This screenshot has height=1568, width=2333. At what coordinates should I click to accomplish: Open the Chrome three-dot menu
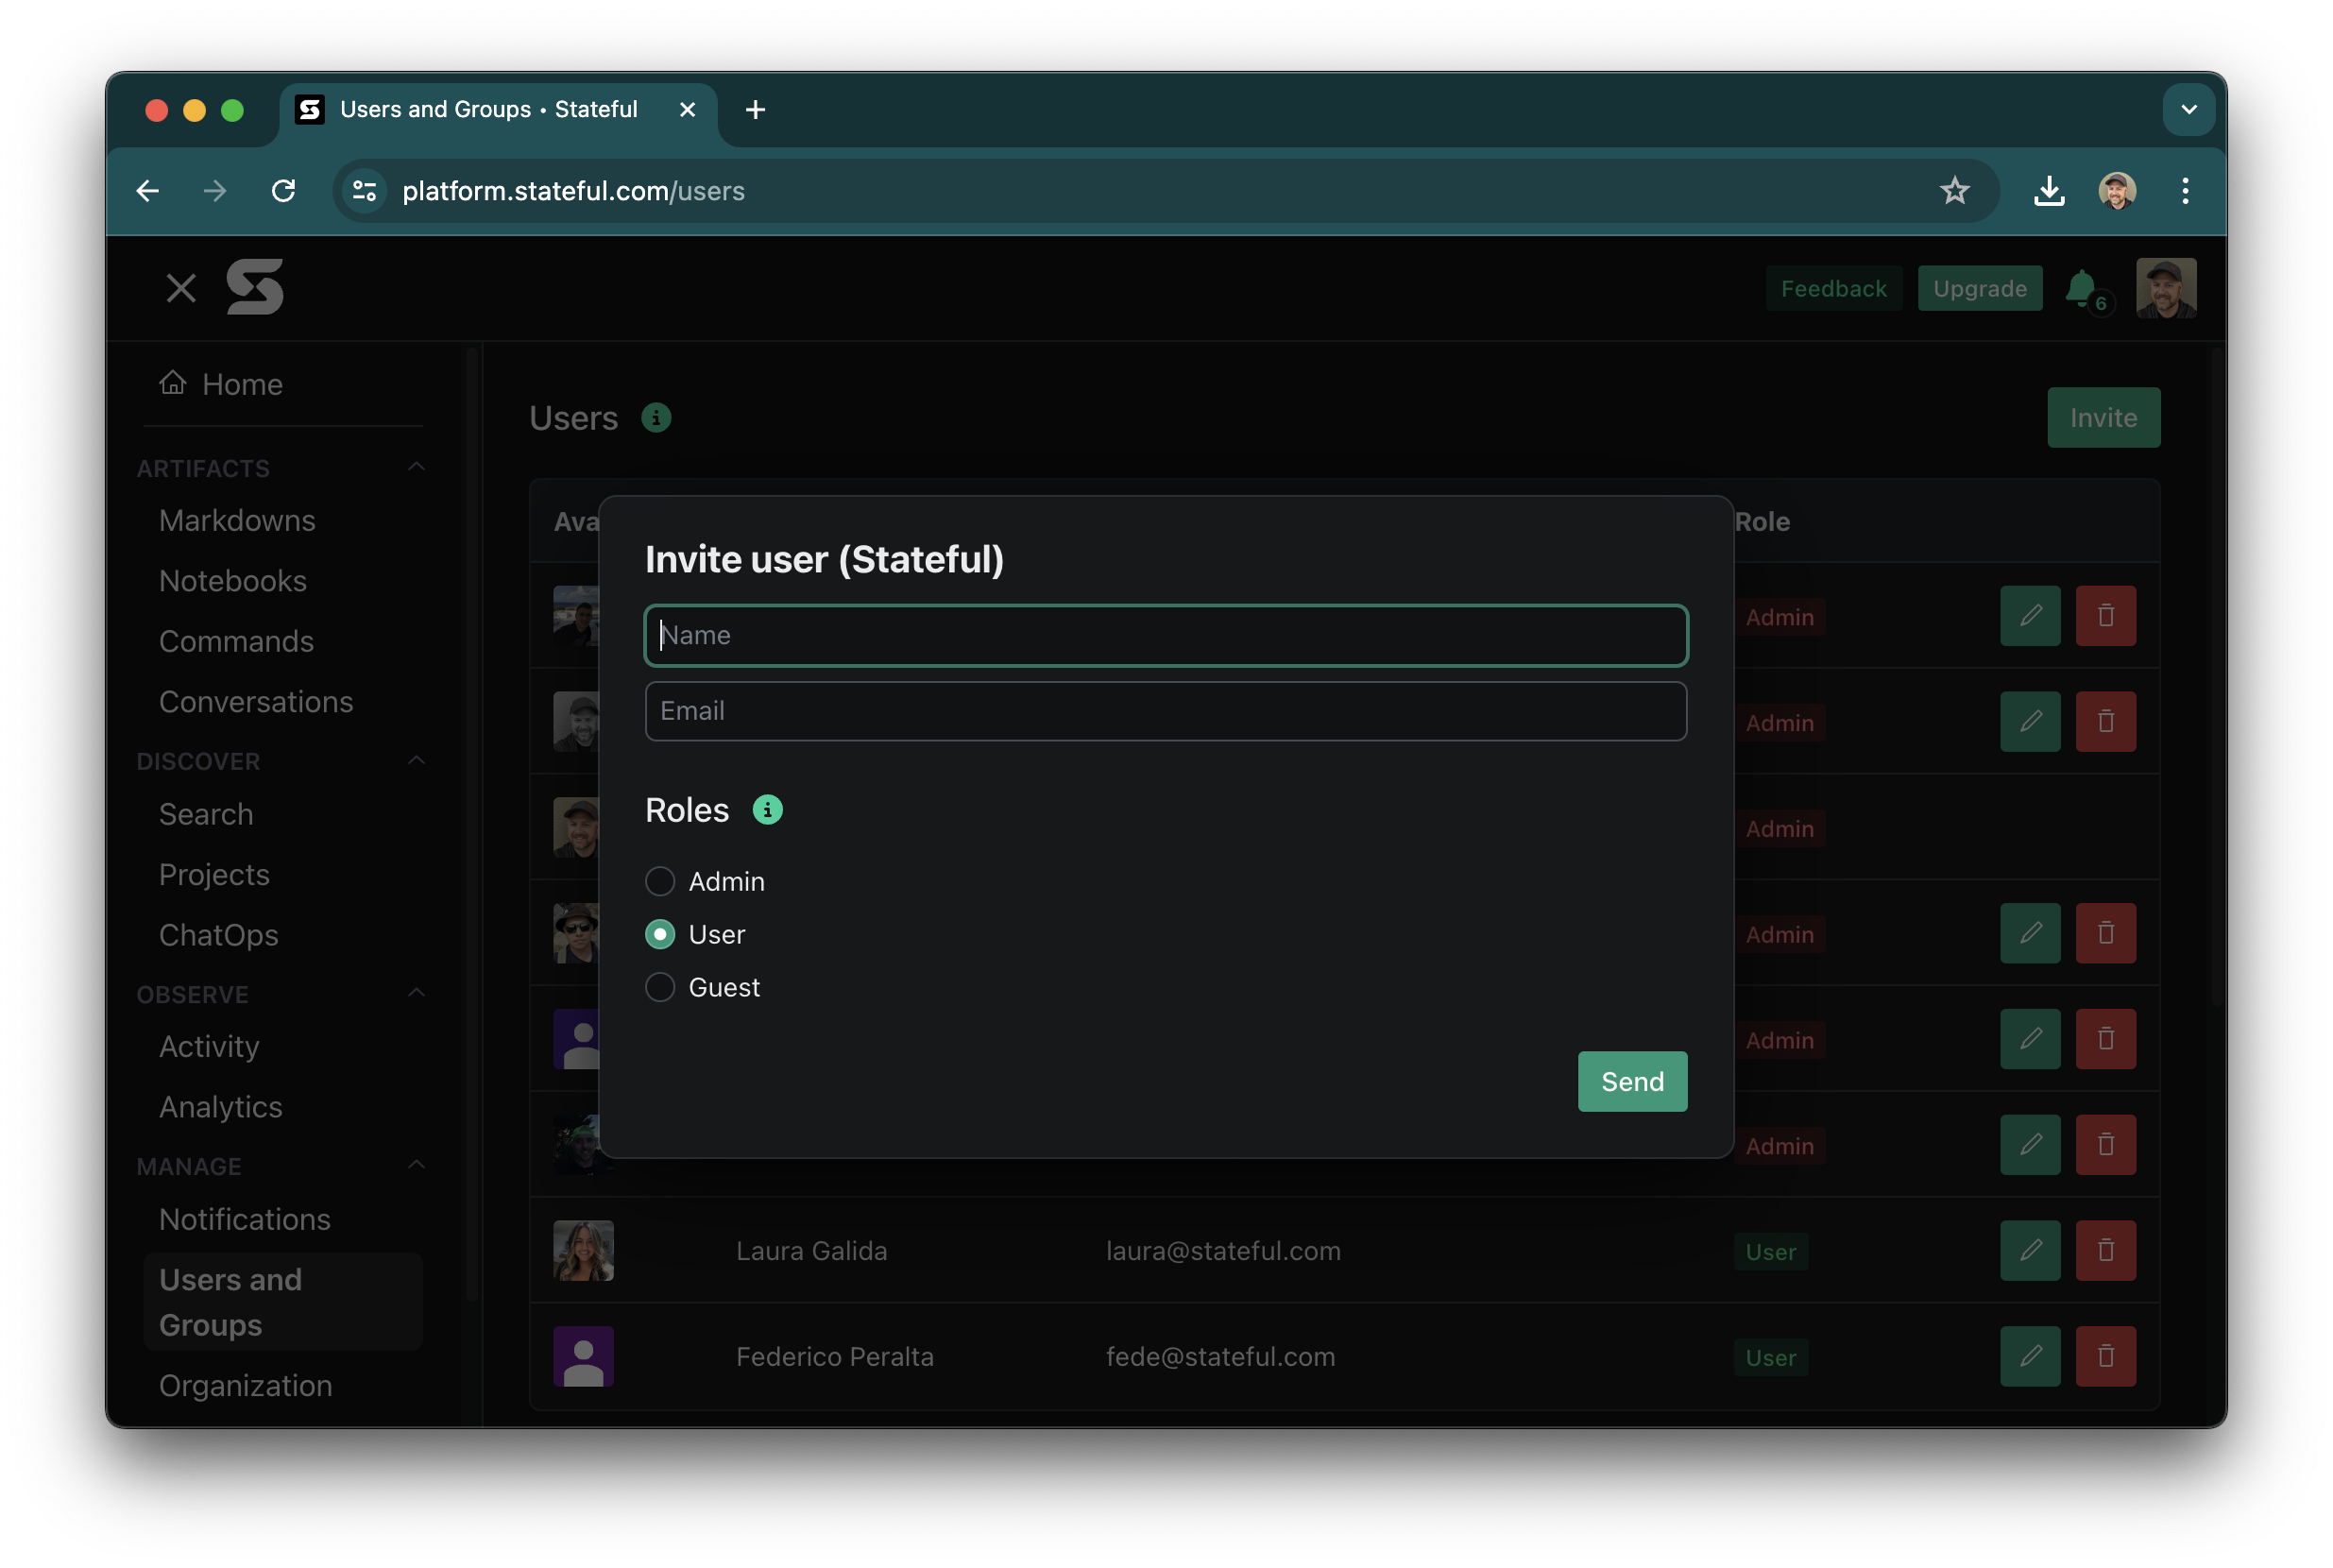[2185, 191]
